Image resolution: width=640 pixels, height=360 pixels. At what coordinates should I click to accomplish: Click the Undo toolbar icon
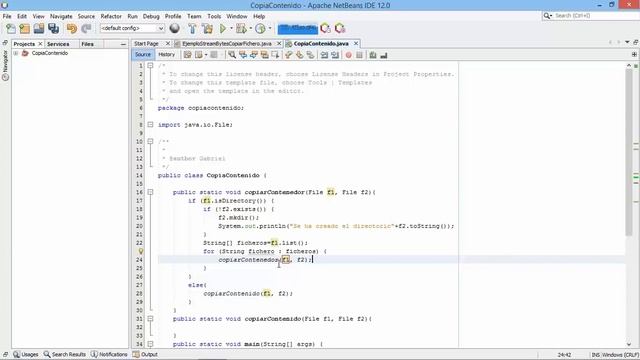coord(72,29)
